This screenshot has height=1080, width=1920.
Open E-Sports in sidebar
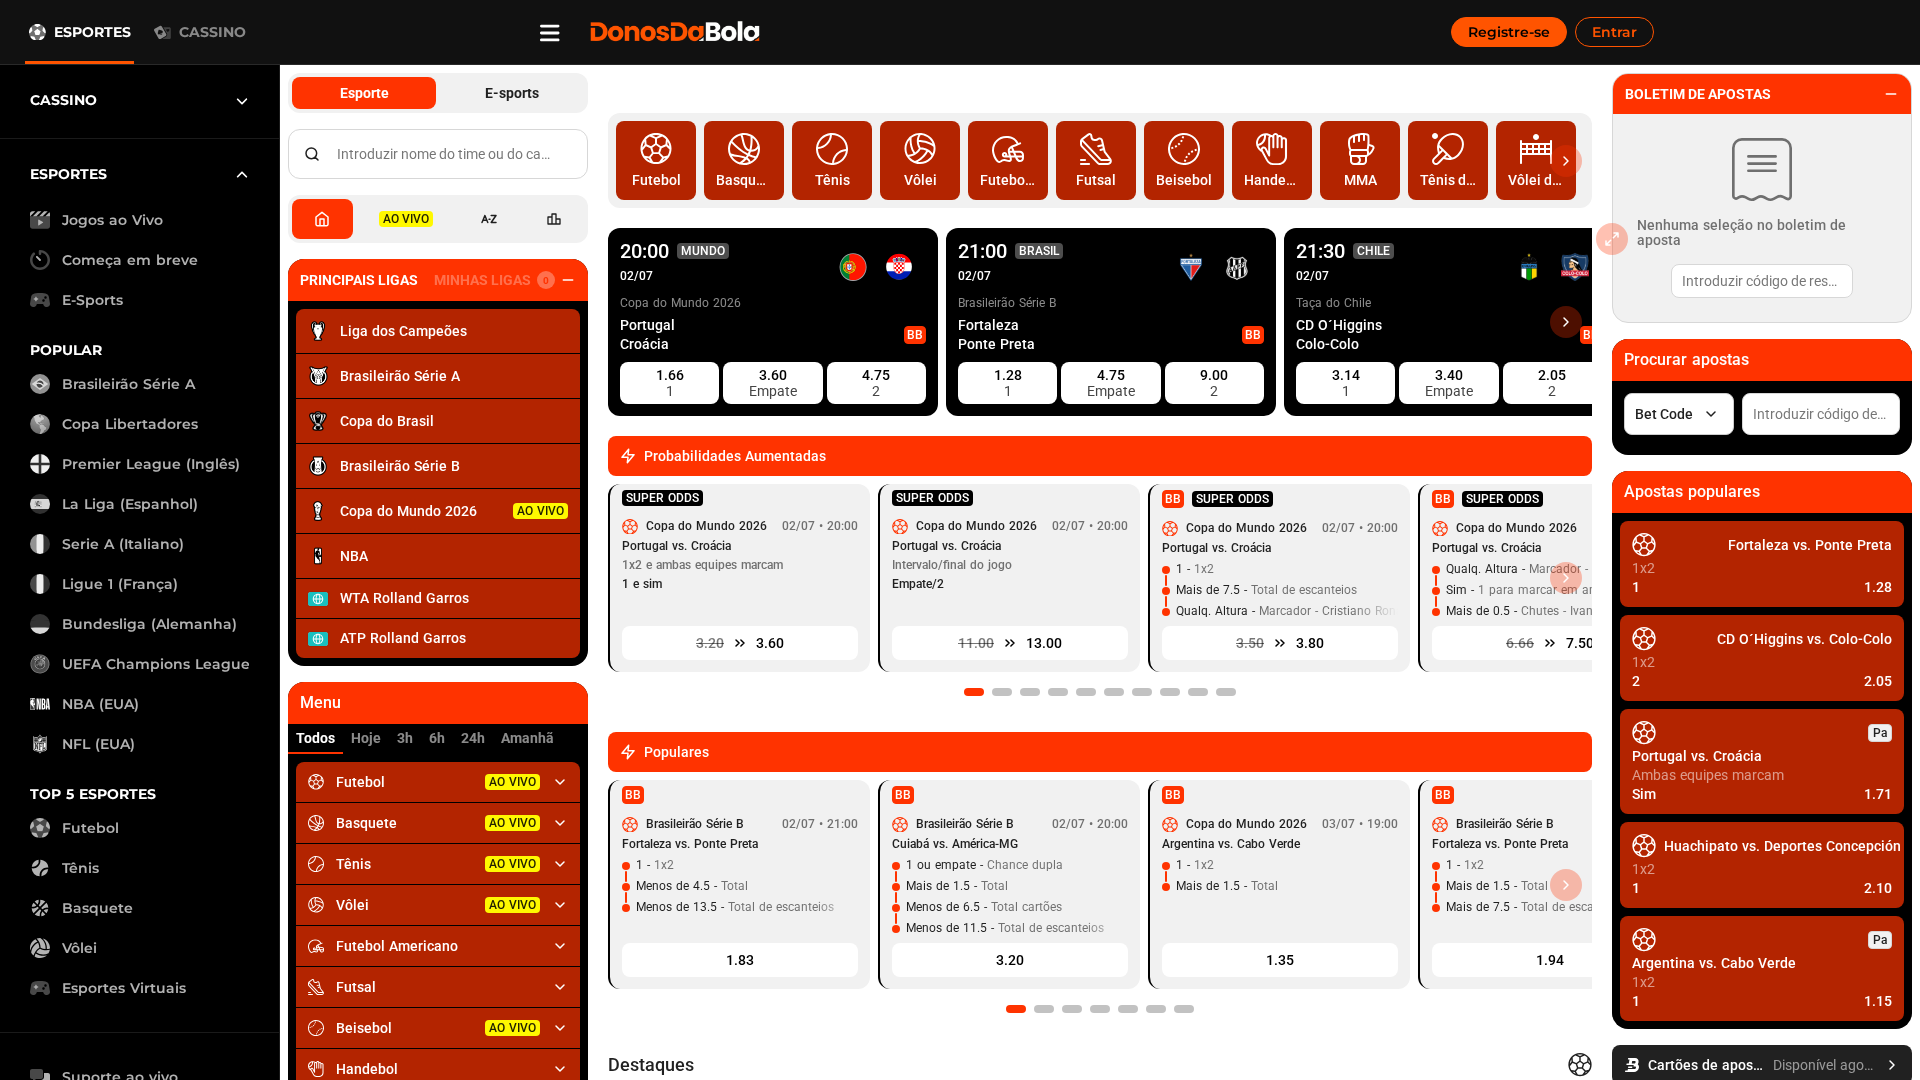[92, 300]
